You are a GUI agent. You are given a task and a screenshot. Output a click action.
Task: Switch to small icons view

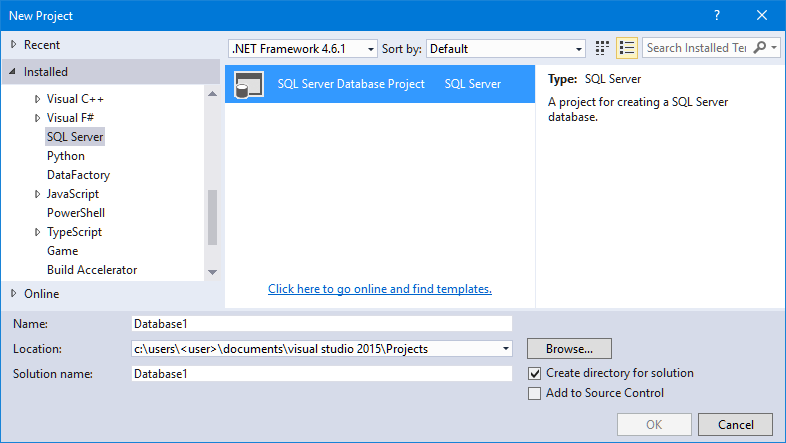(x=602, y=48)
